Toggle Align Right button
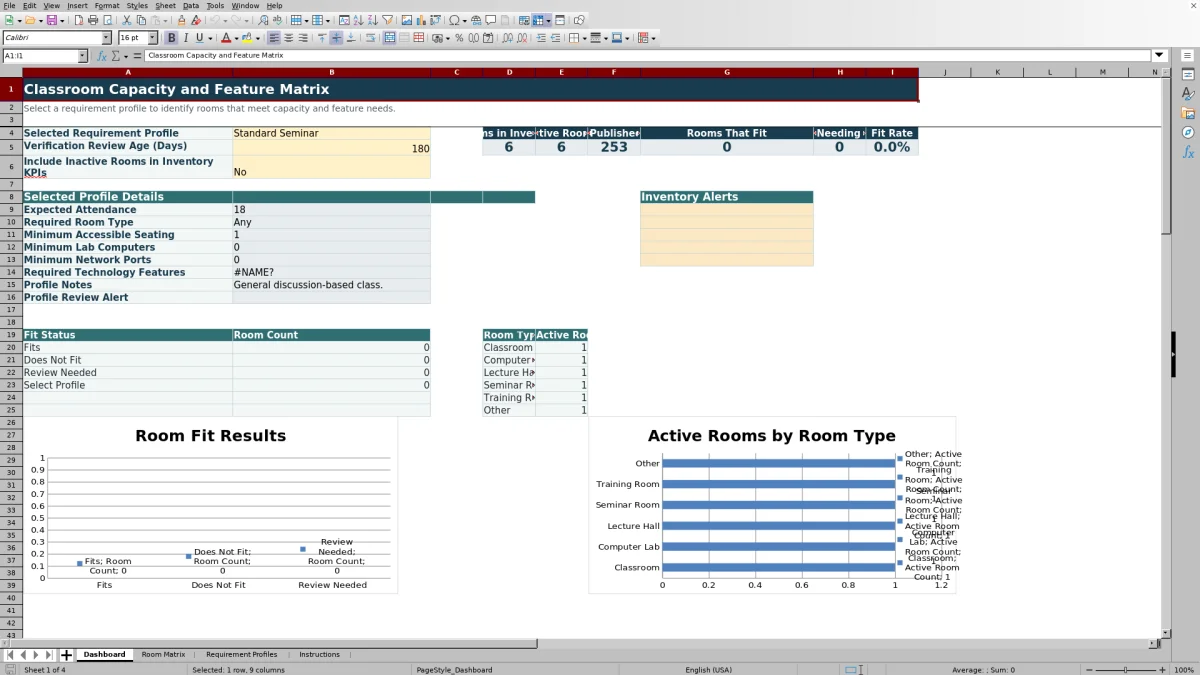The image size is (1200, 675). pos(303,38)
